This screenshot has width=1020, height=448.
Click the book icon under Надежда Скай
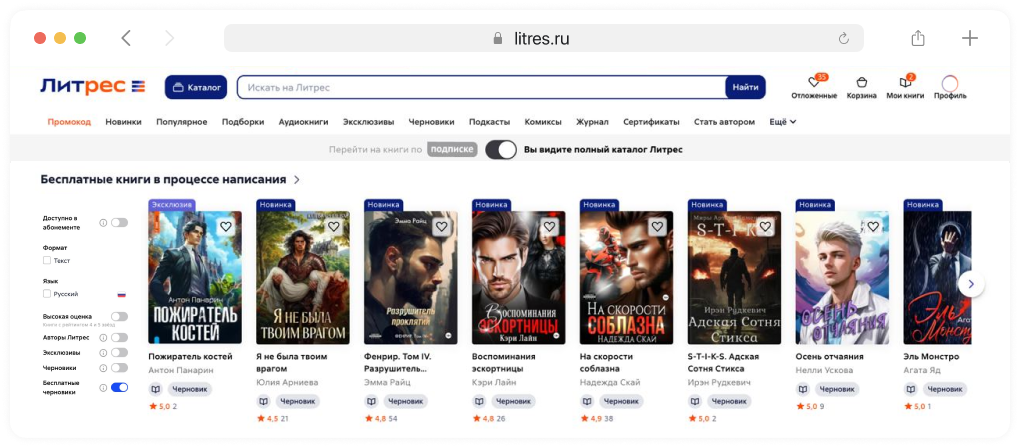pos(587,402)
